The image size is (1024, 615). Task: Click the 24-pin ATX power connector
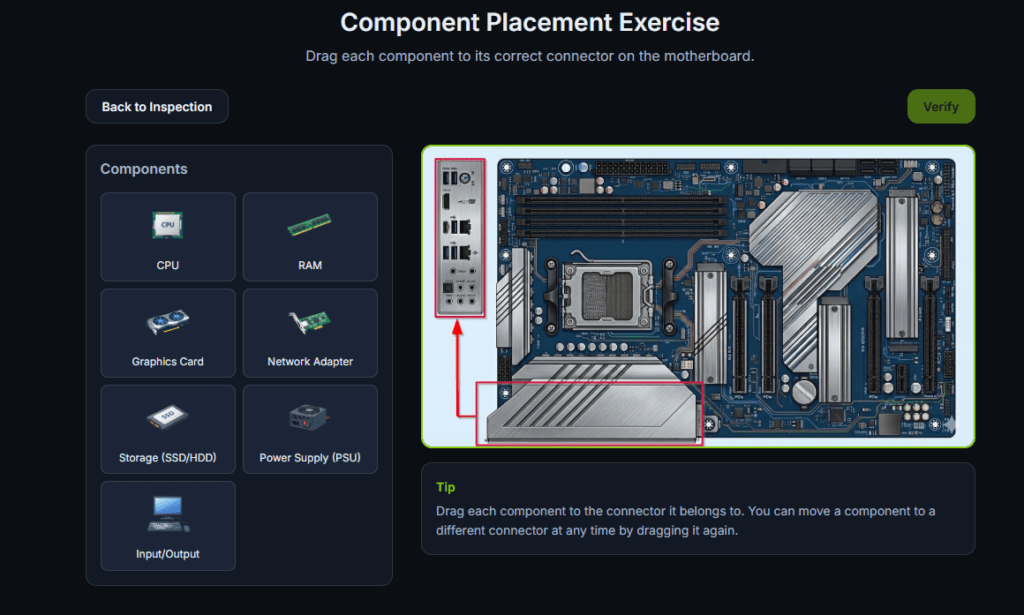[x=635, y=167]
